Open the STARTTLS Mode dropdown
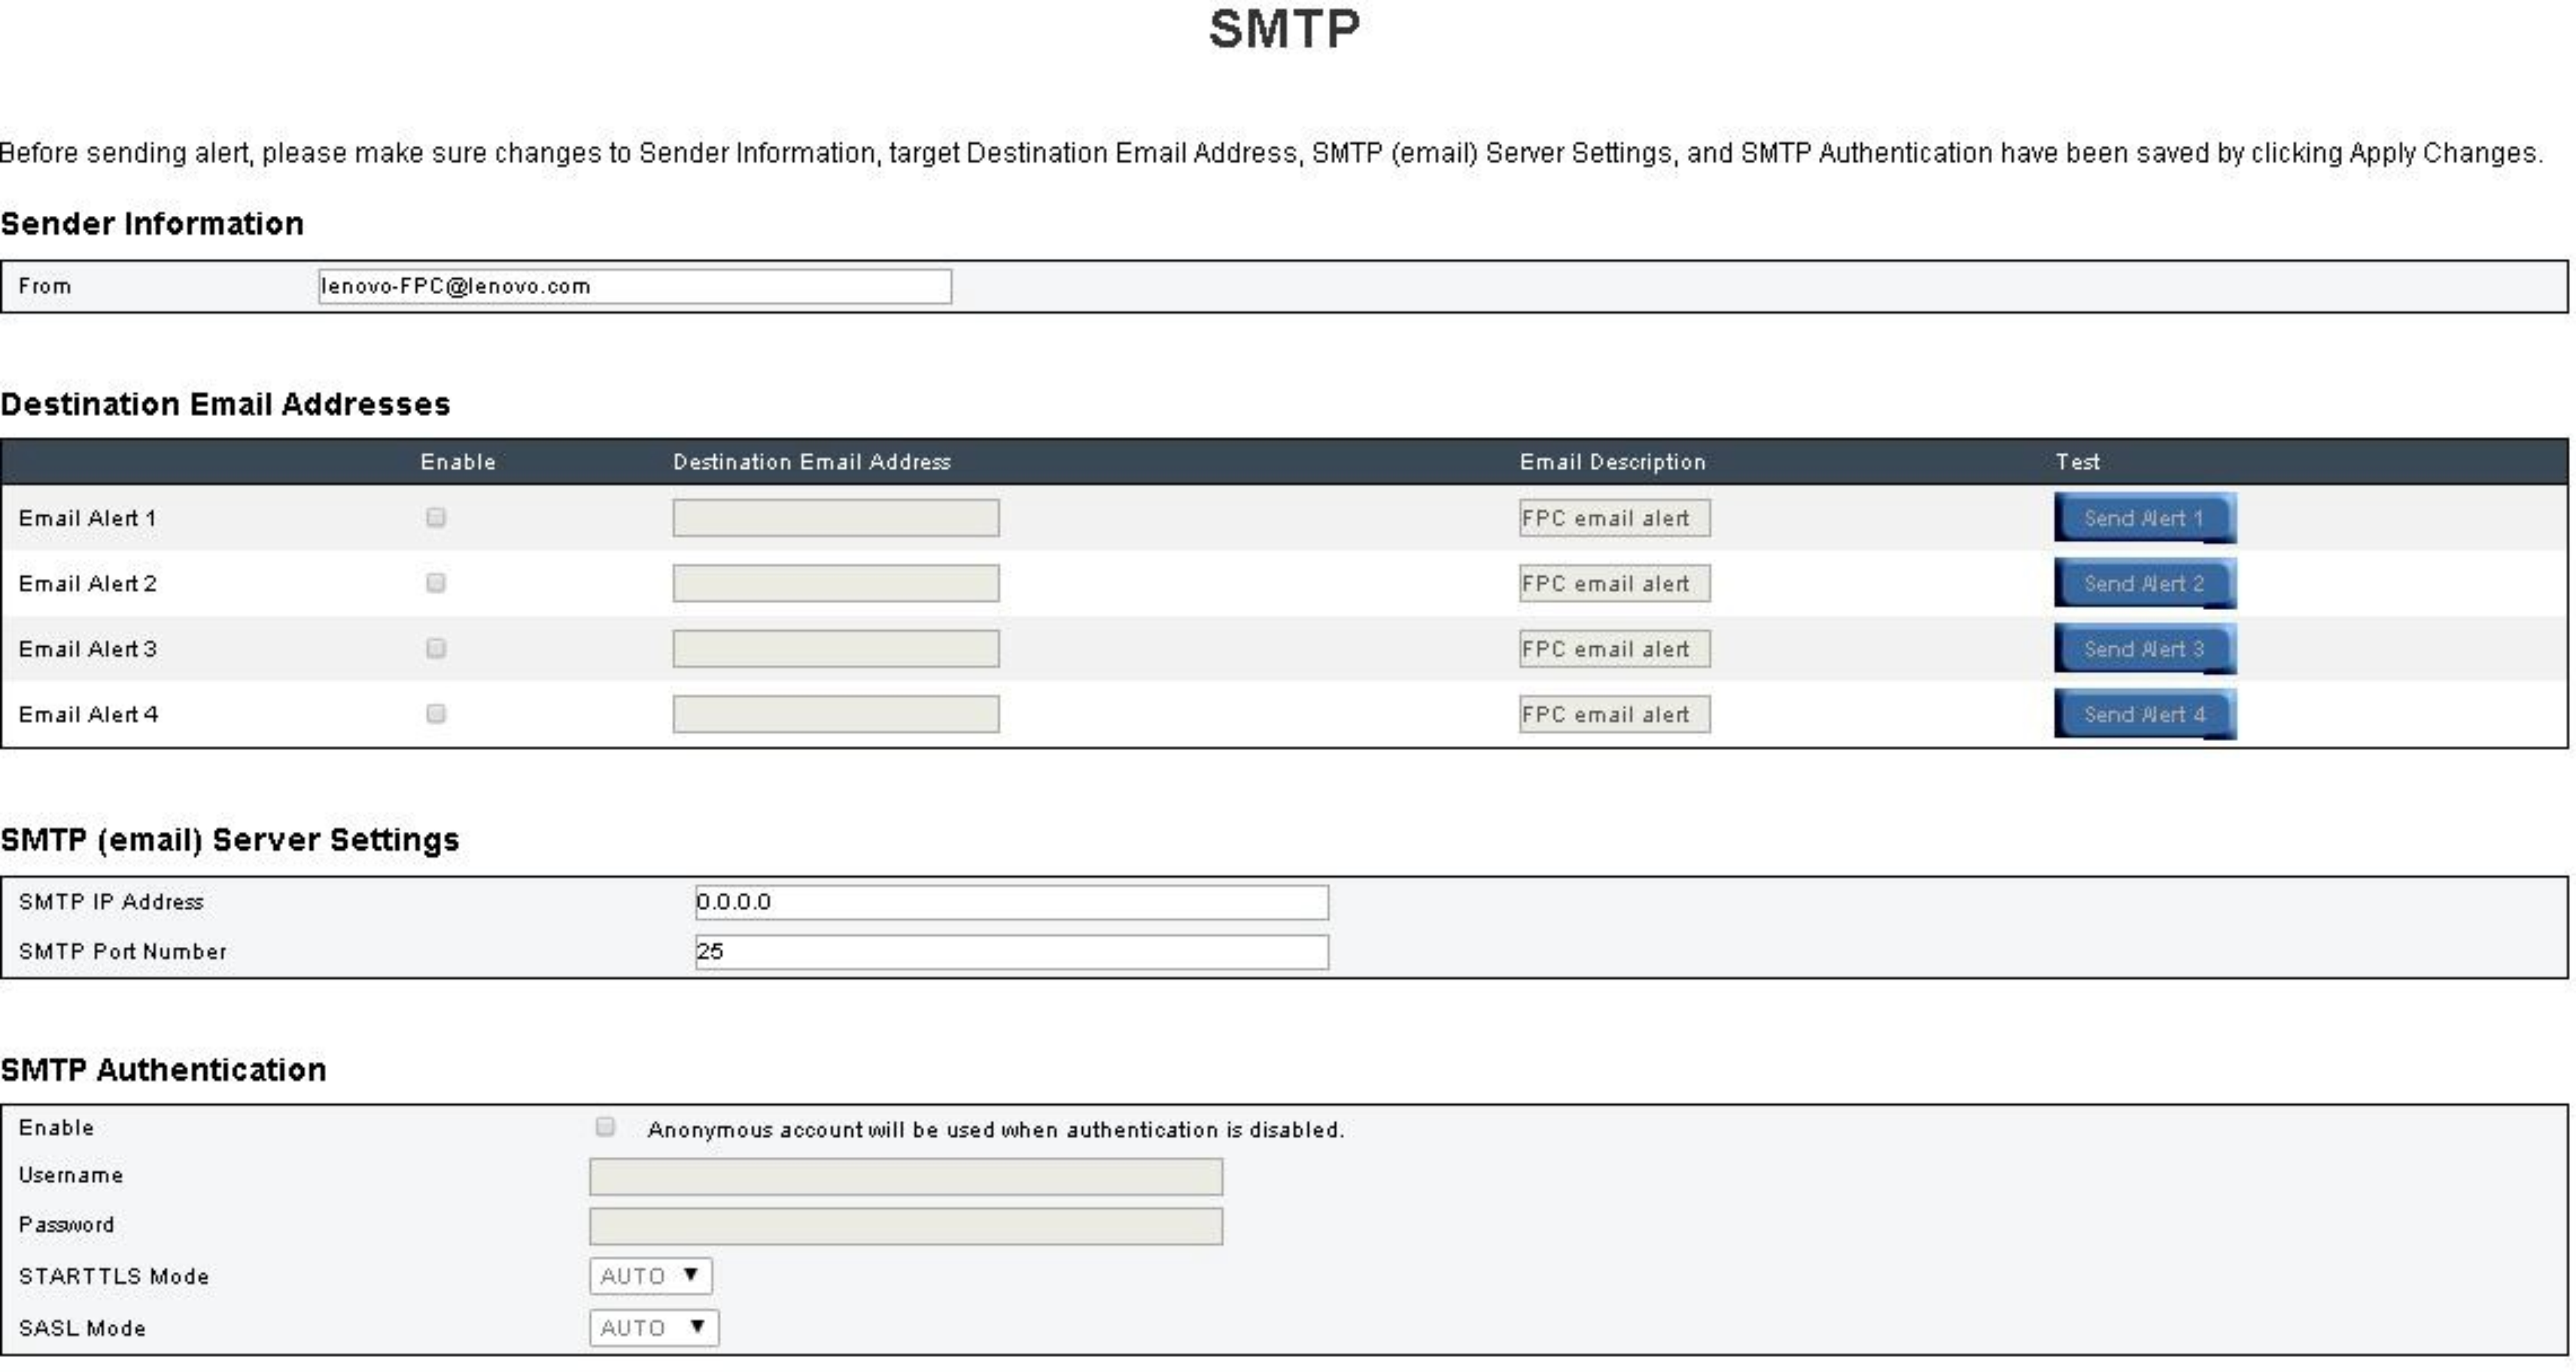2576x1372 pixels. tap(651, 1276)
